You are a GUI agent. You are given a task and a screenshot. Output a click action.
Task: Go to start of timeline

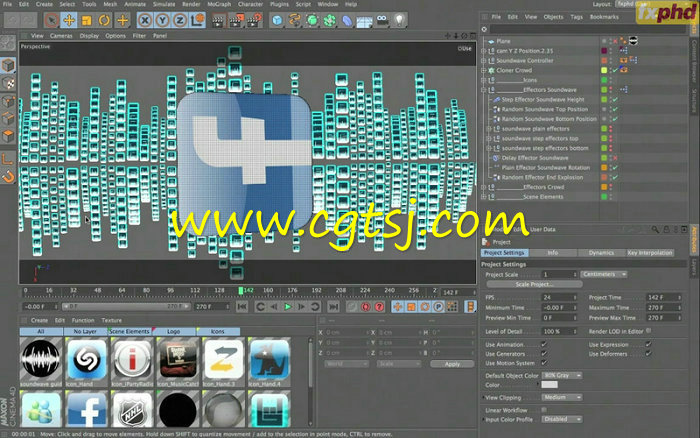click(x=242, y=307)
